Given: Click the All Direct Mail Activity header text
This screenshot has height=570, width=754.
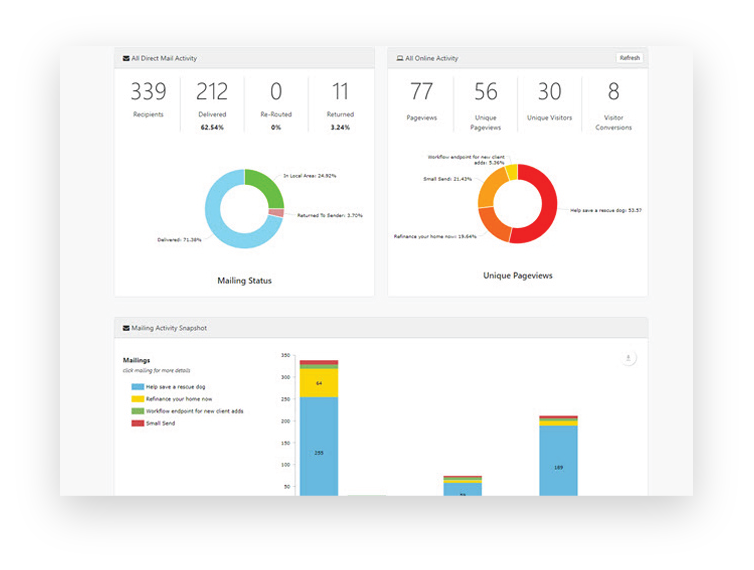Looking at the screenshot, I should pyautogui.click(x=164, y=58).
